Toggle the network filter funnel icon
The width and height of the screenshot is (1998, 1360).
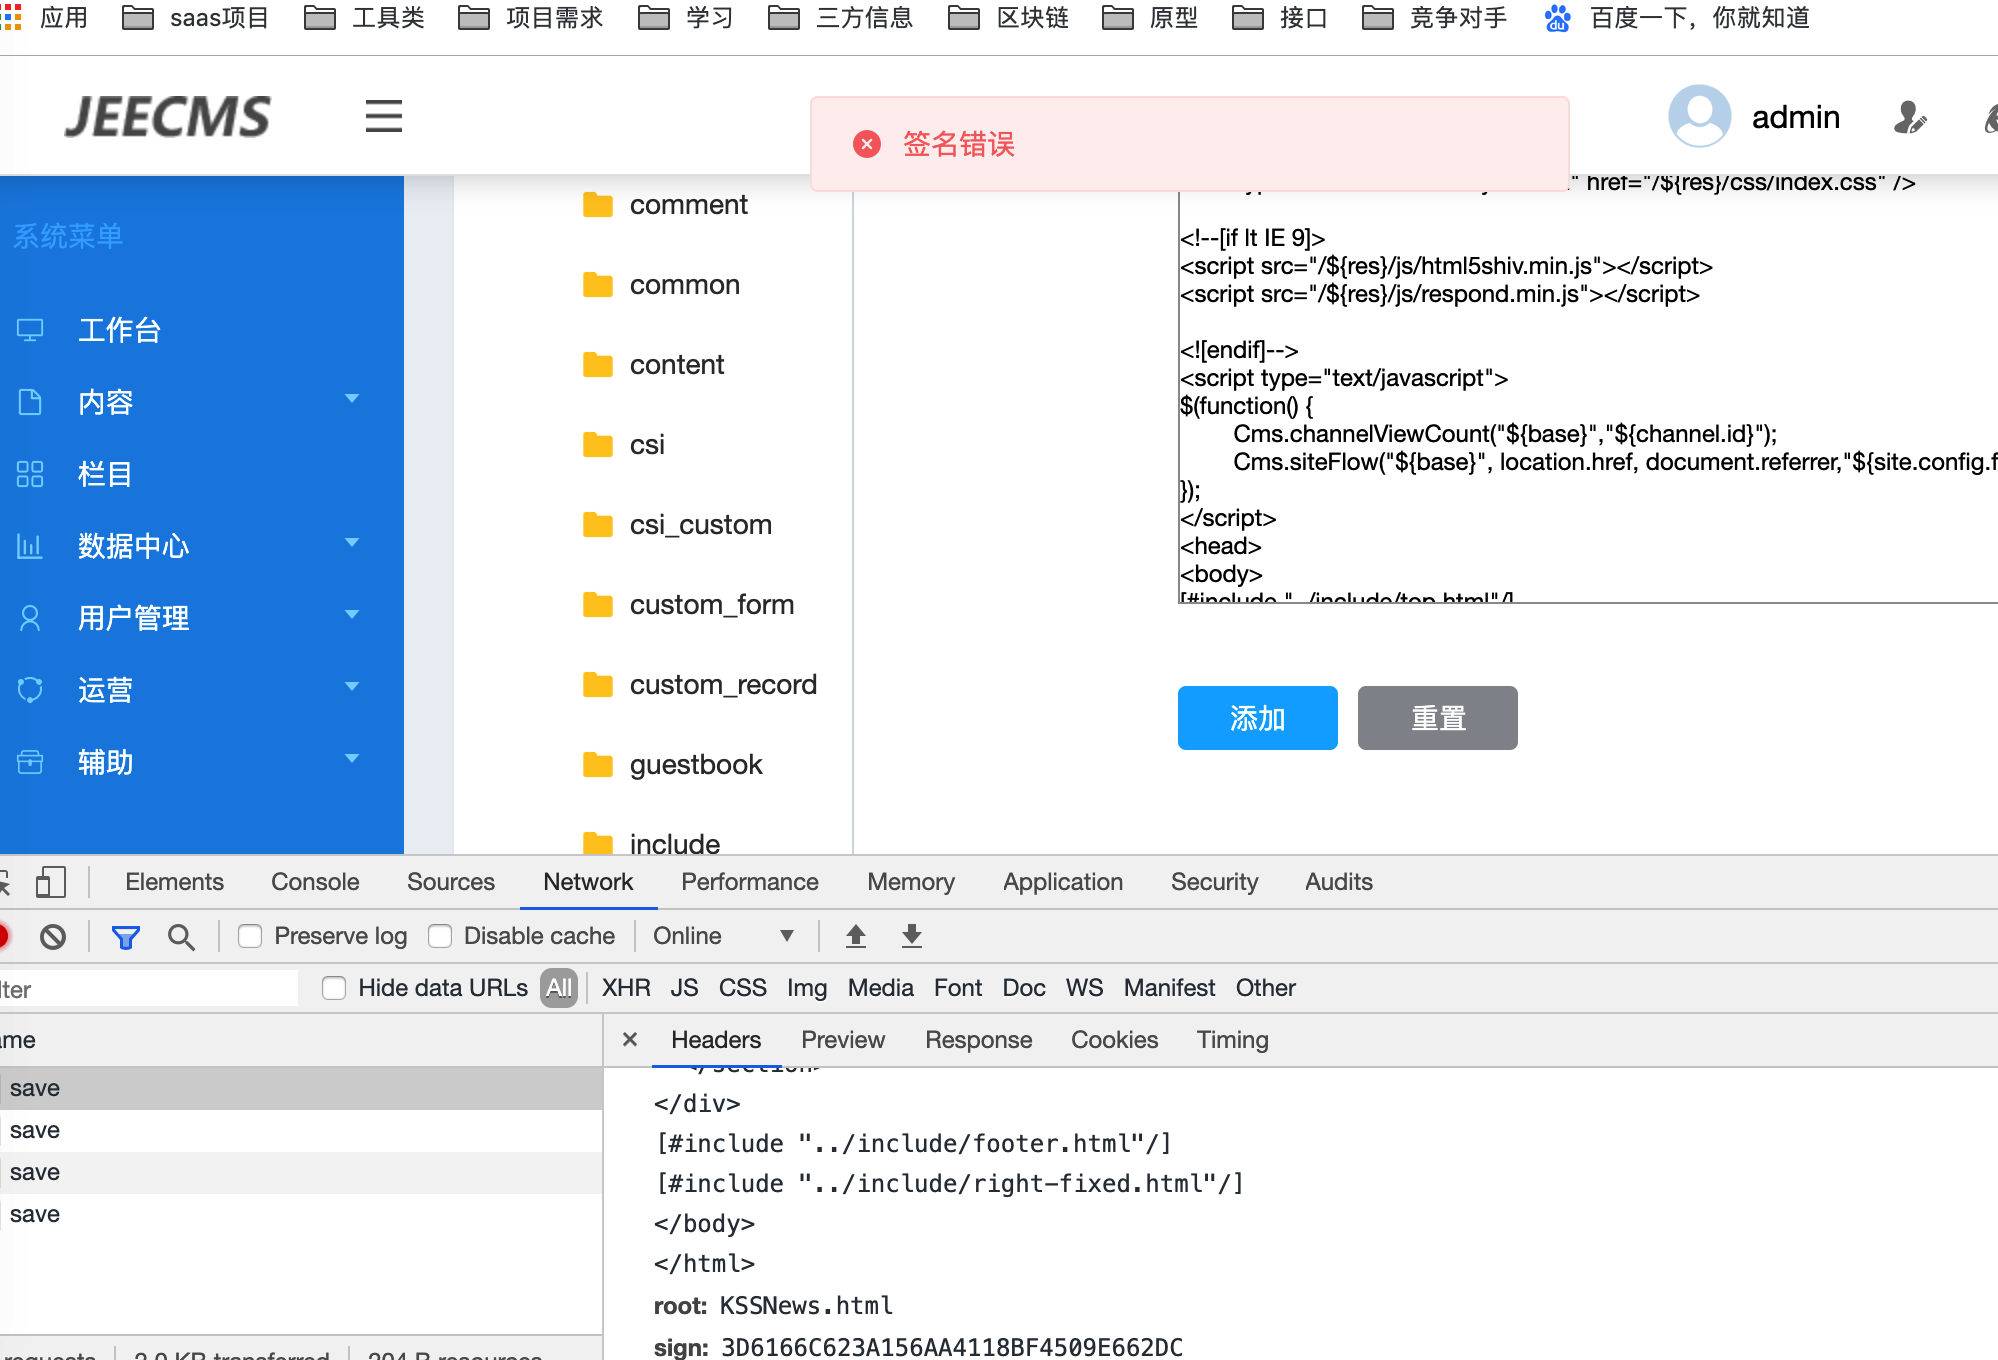click(125, 937)
